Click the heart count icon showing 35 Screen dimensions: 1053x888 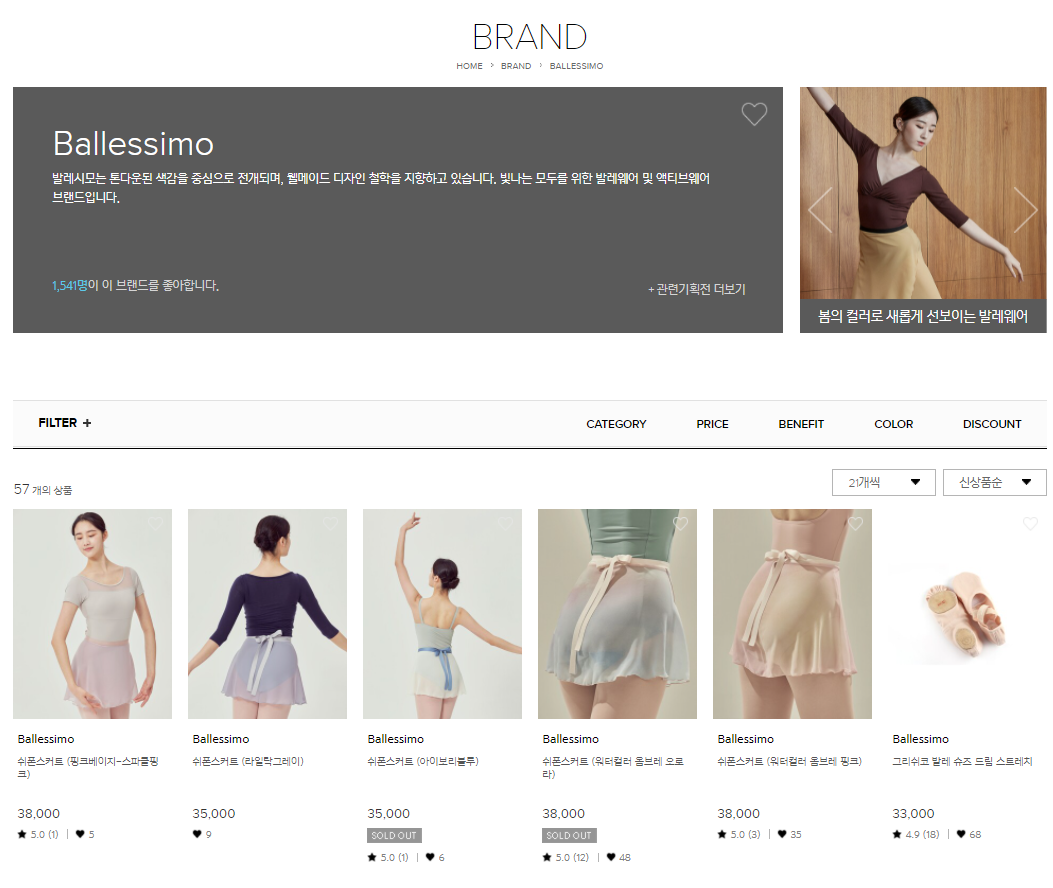click(782, 834)
